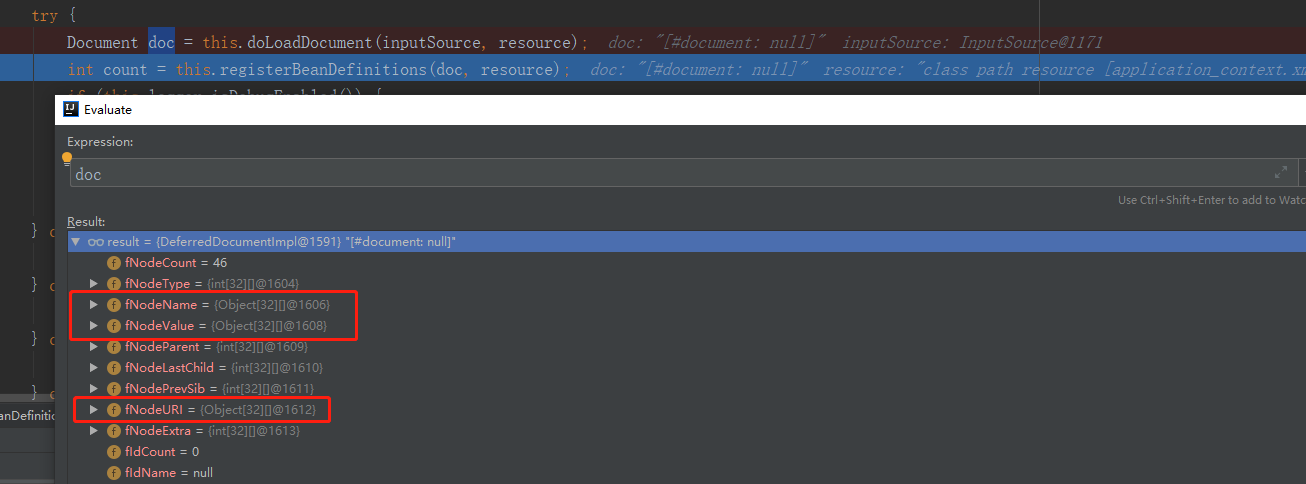1306x484 pixels.
Task: Click the watch glasses icon on result row
Action: click(x=96, y=242)
